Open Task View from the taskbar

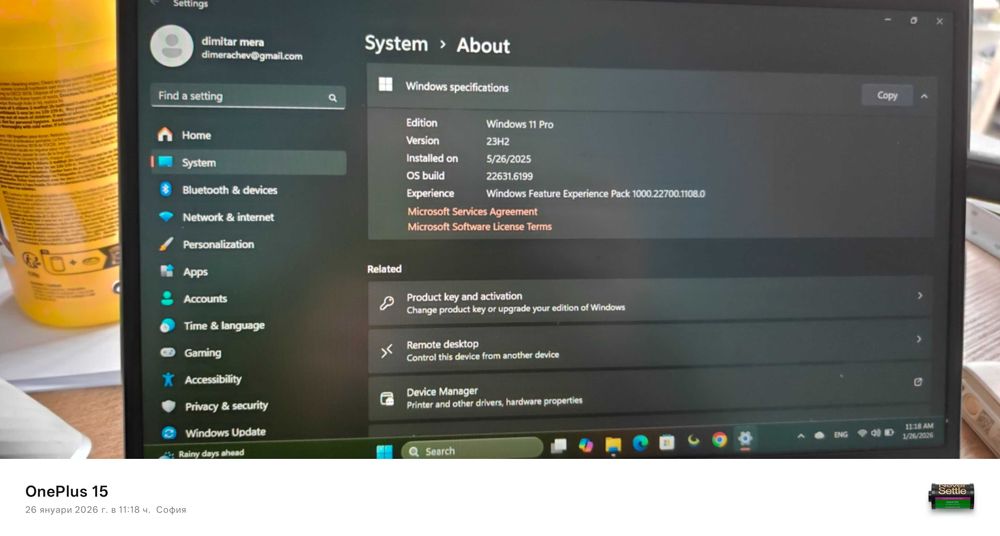pyautogui.click(x=559, y=446)
